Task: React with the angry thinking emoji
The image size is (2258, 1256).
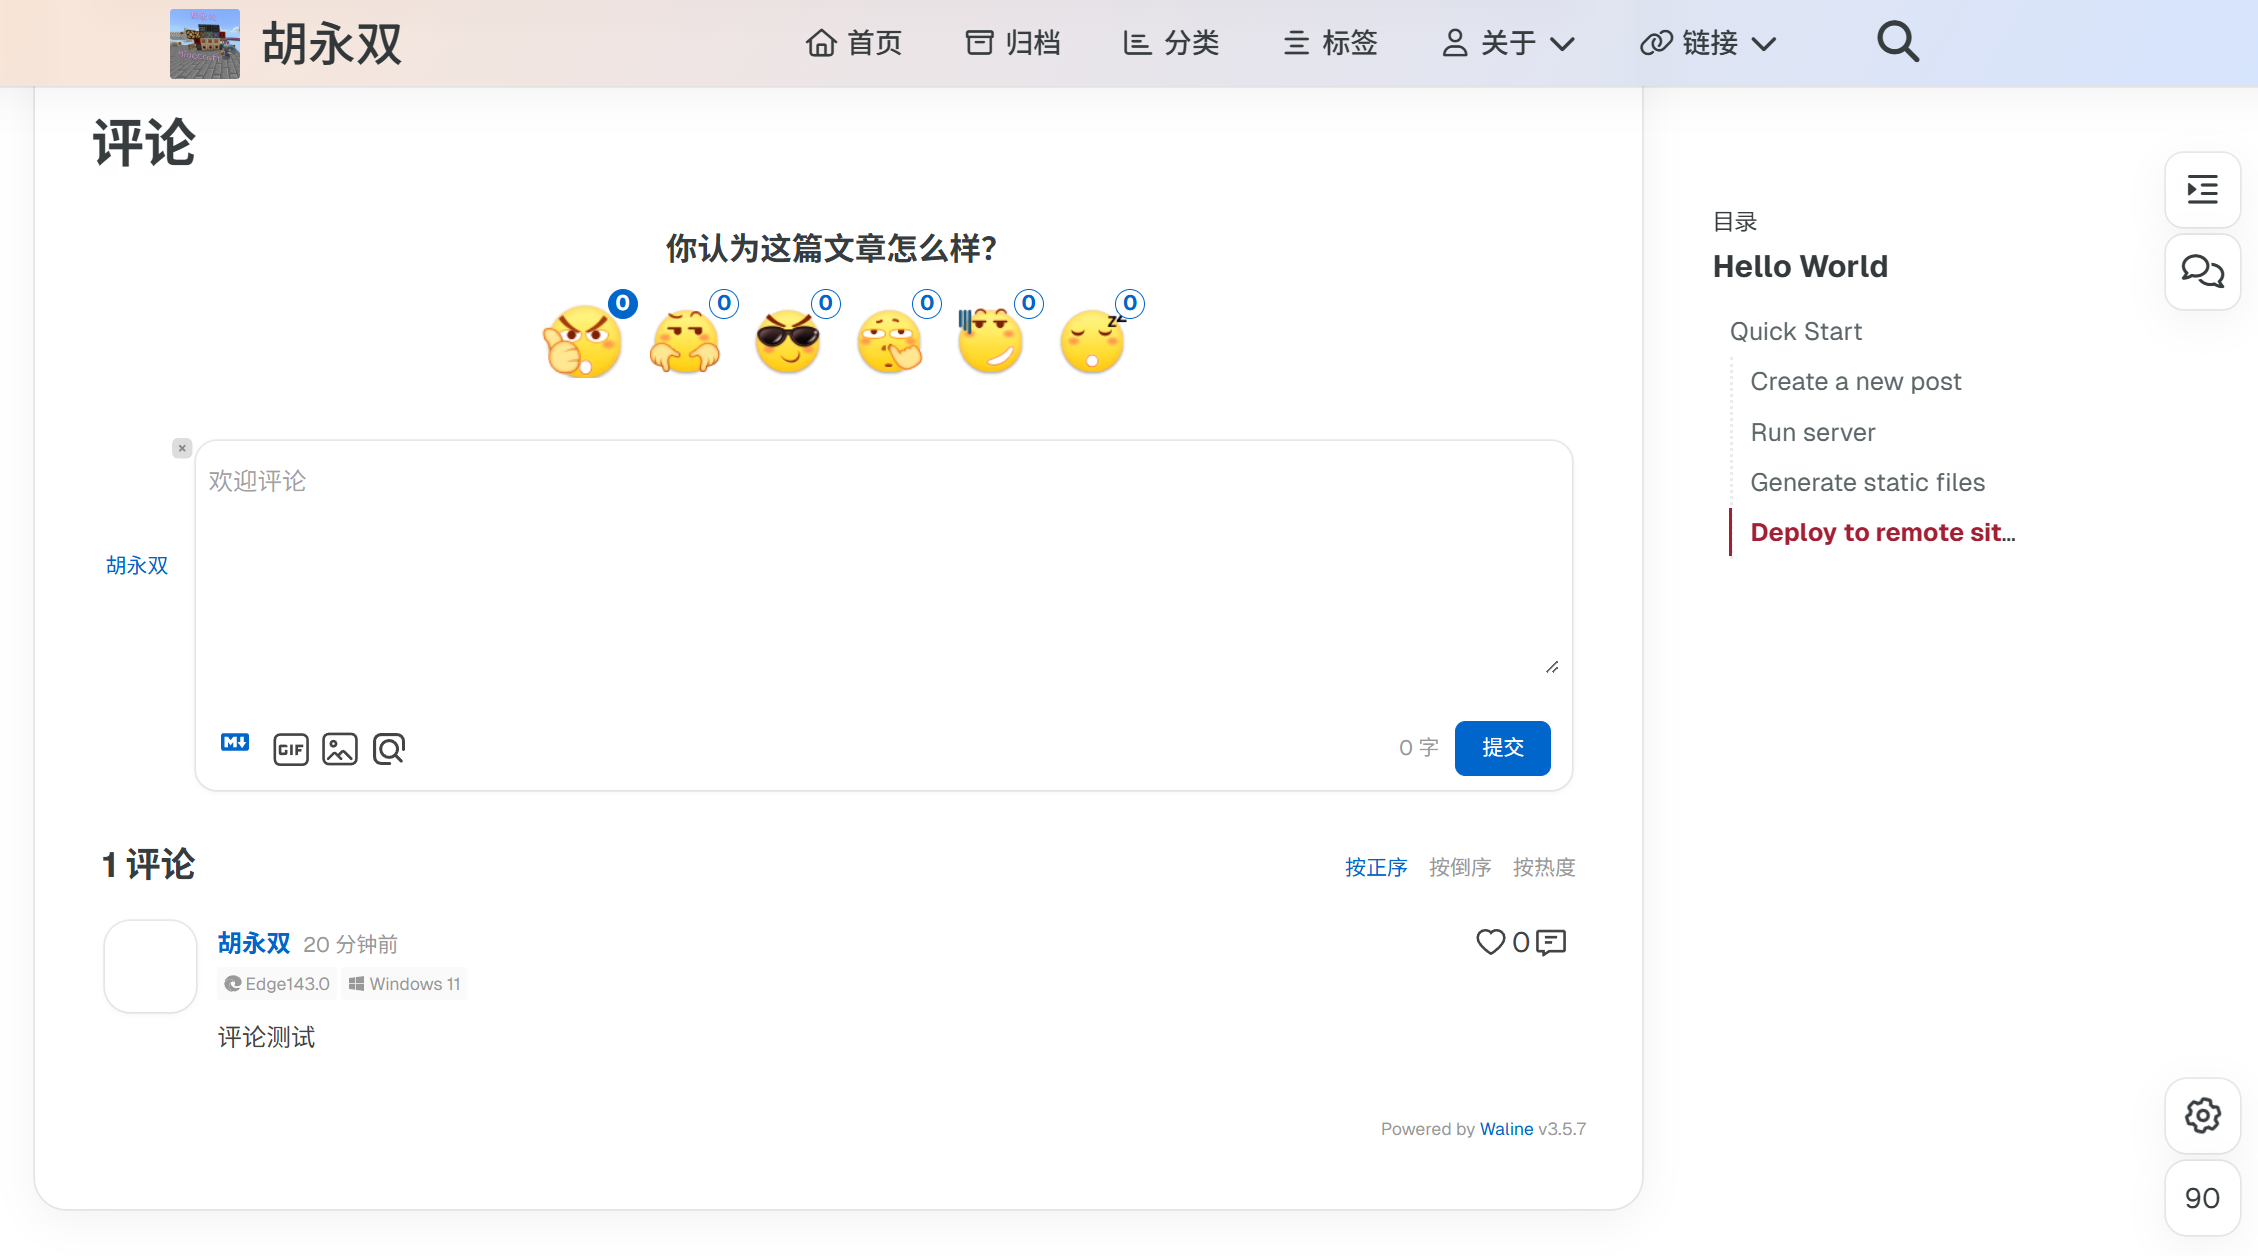Action: (584, 341)
